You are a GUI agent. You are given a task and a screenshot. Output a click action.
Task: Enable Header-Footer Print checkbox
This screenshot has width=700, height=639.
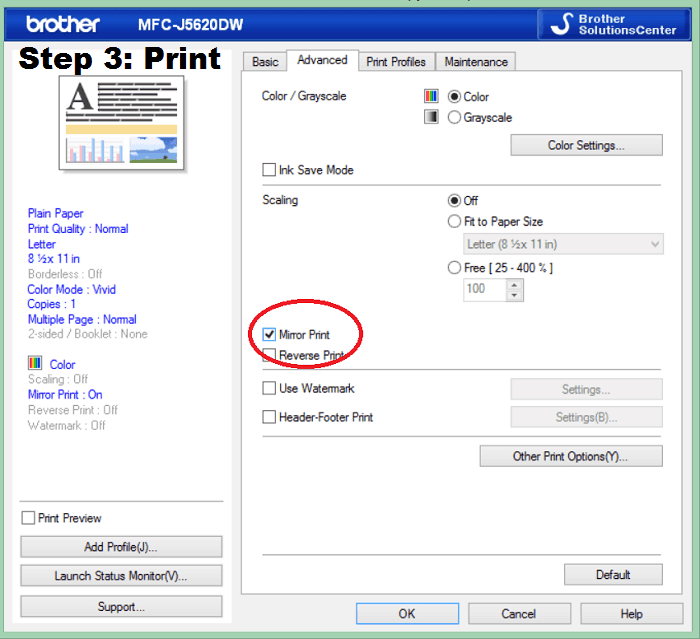pos(269,417)
